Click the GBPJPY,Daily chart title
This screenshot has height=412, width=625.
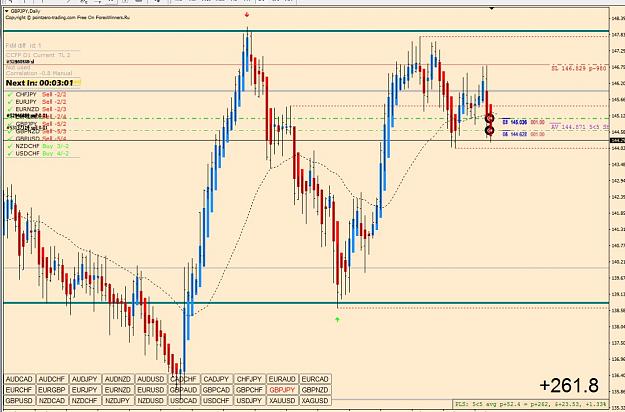(x=25, y=11)
